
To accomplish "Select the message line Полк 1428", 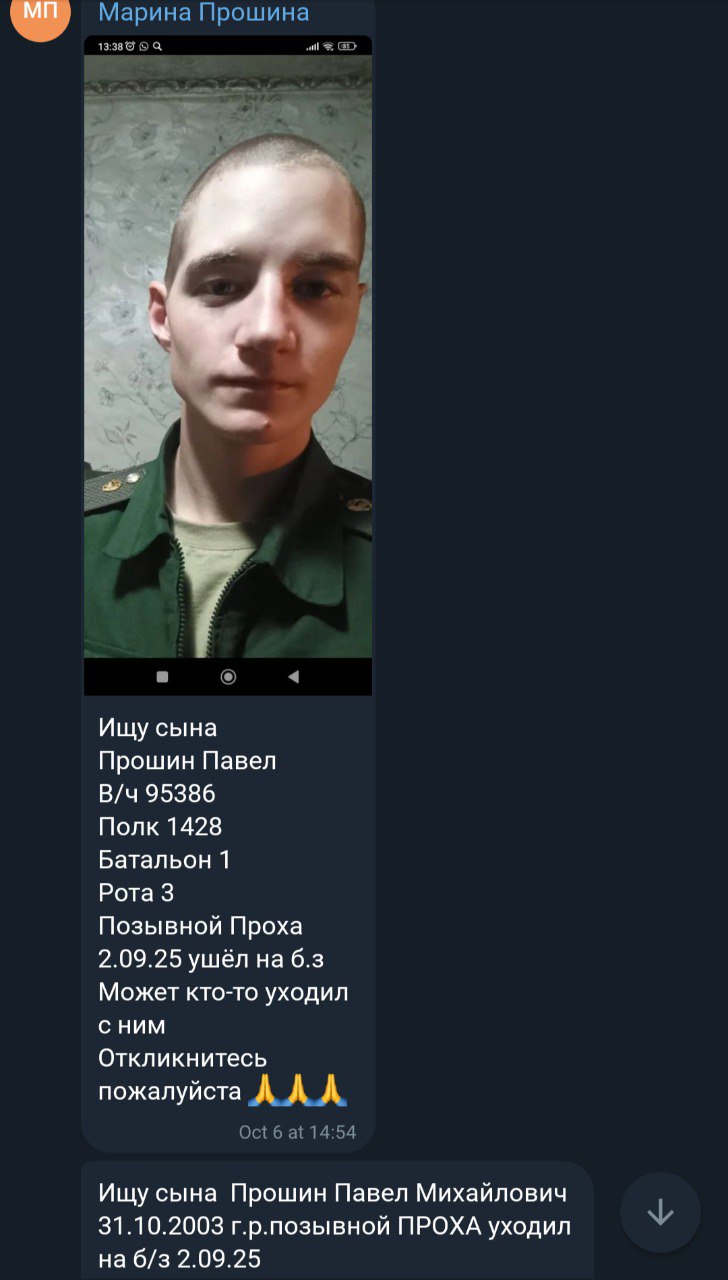I will 160,827.
